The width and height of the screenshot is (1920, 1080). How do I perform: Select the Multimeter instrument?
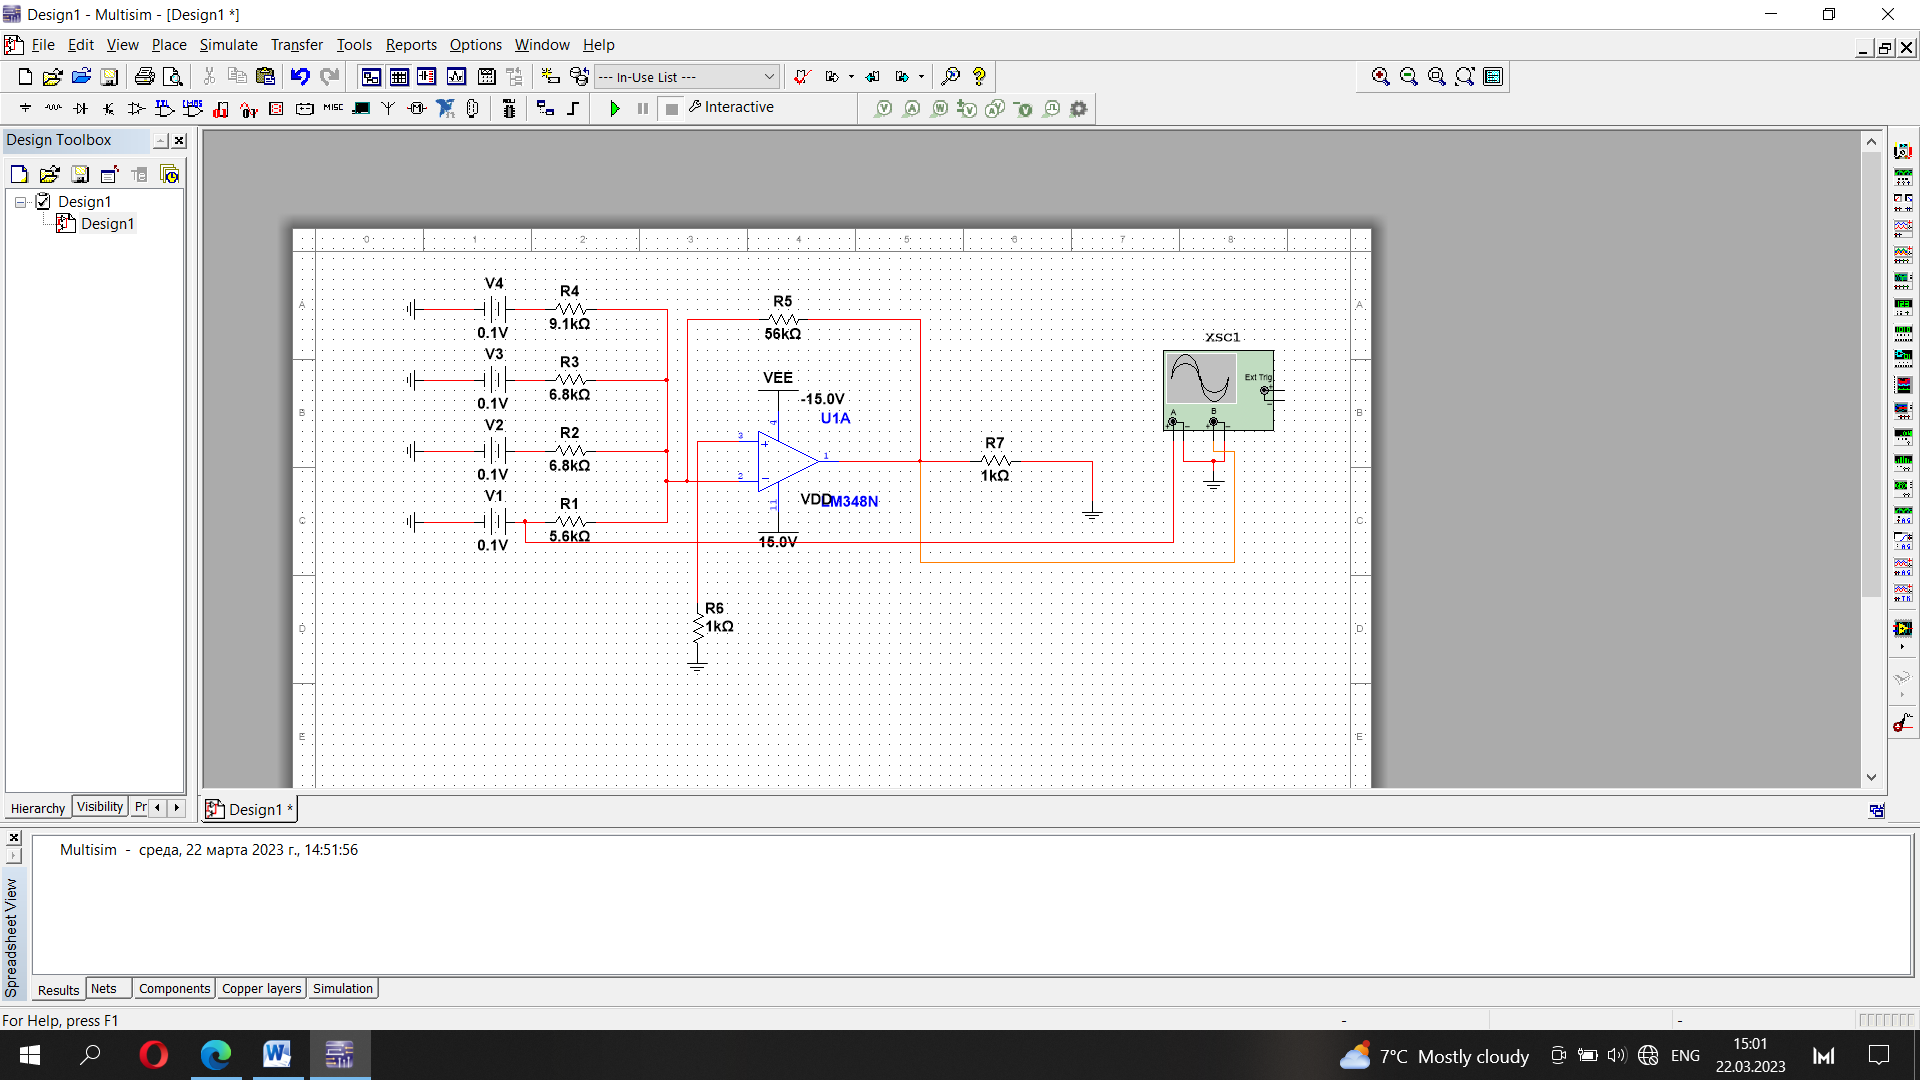[1903, 151]
